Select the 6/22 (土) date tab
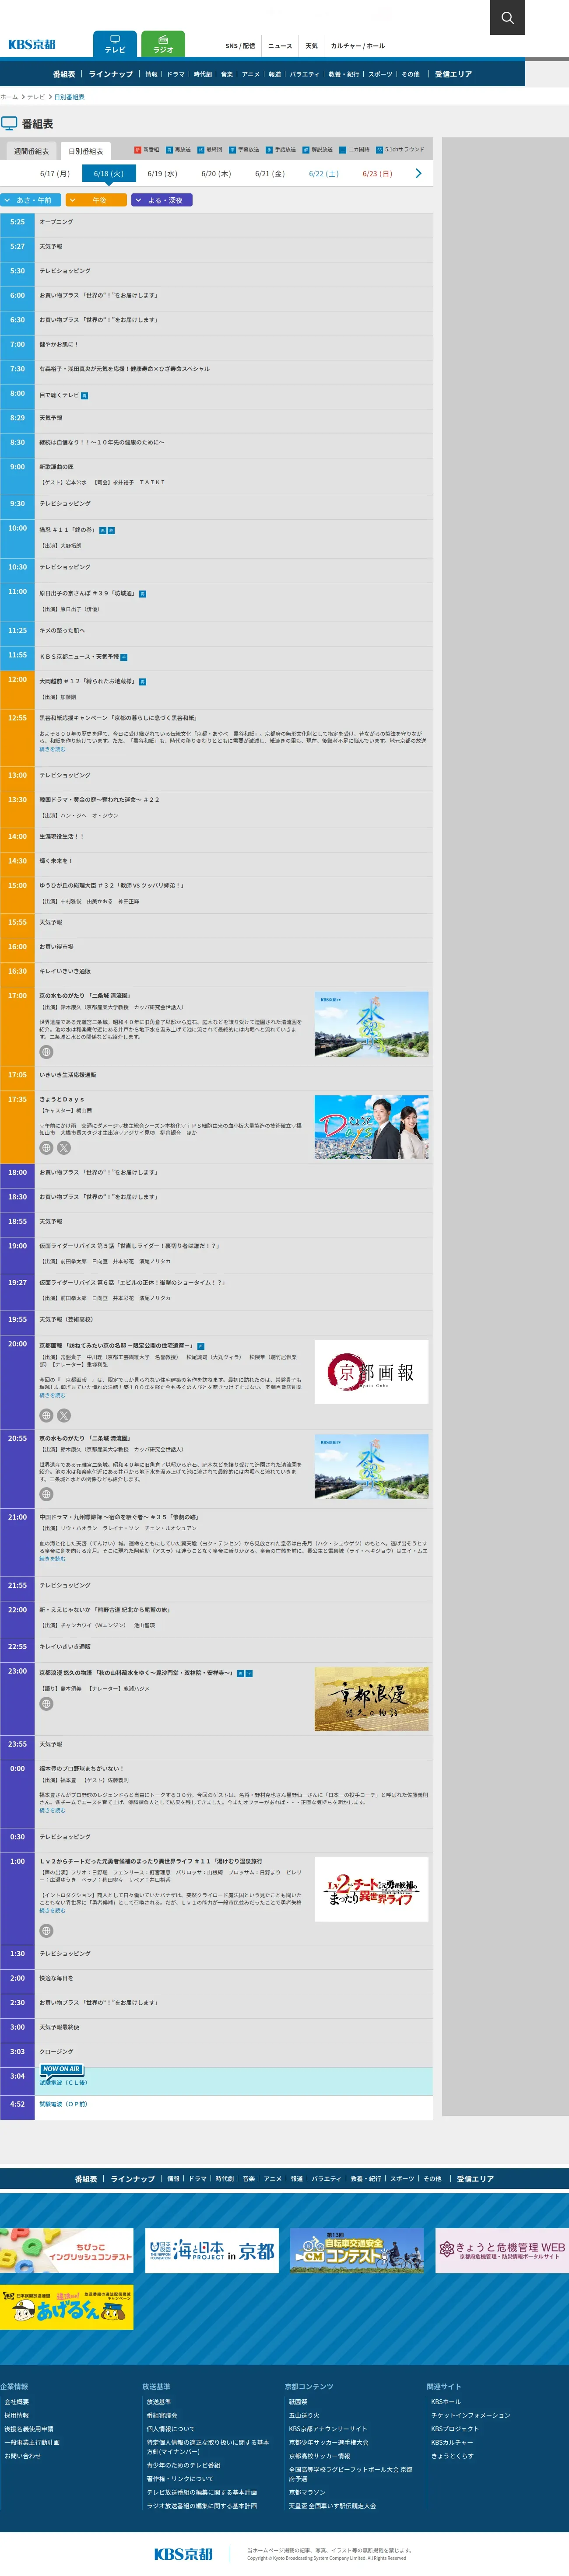The height and width of the screenshot is (2576, 569). [x=323, y=174]
